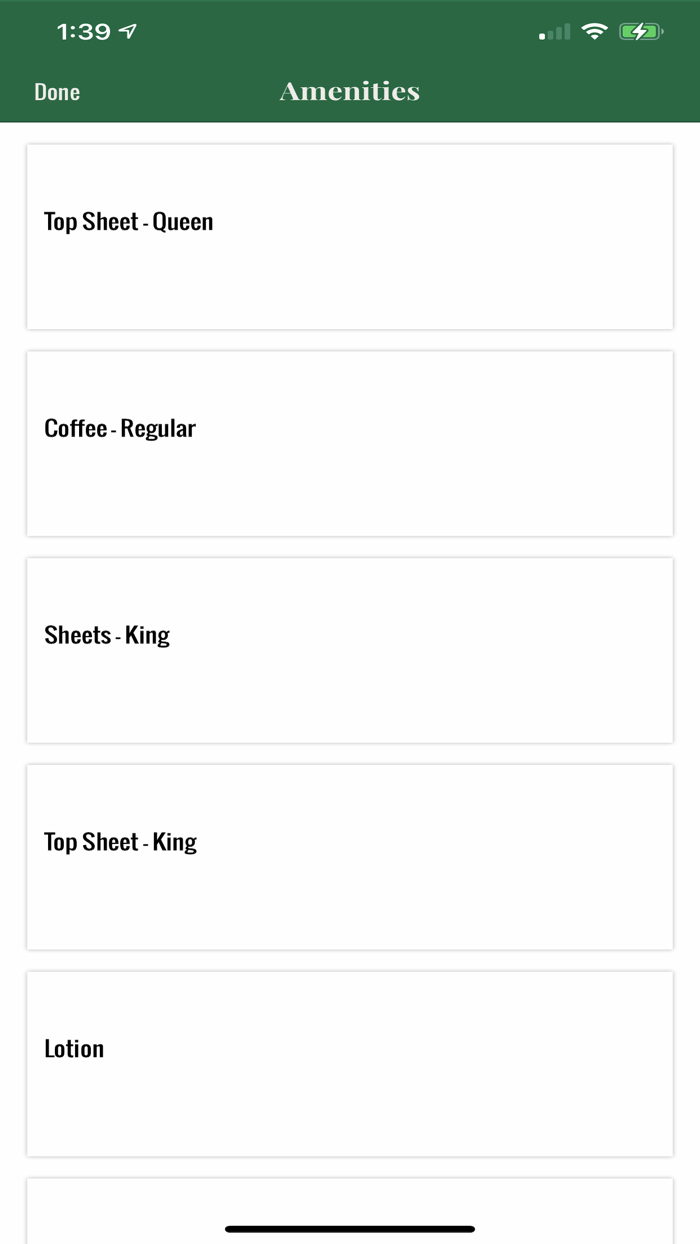Click the "Coffee - Regular" text label
Image resolution: width=700 pixels, height=1244 pixels.
(120, 429)
